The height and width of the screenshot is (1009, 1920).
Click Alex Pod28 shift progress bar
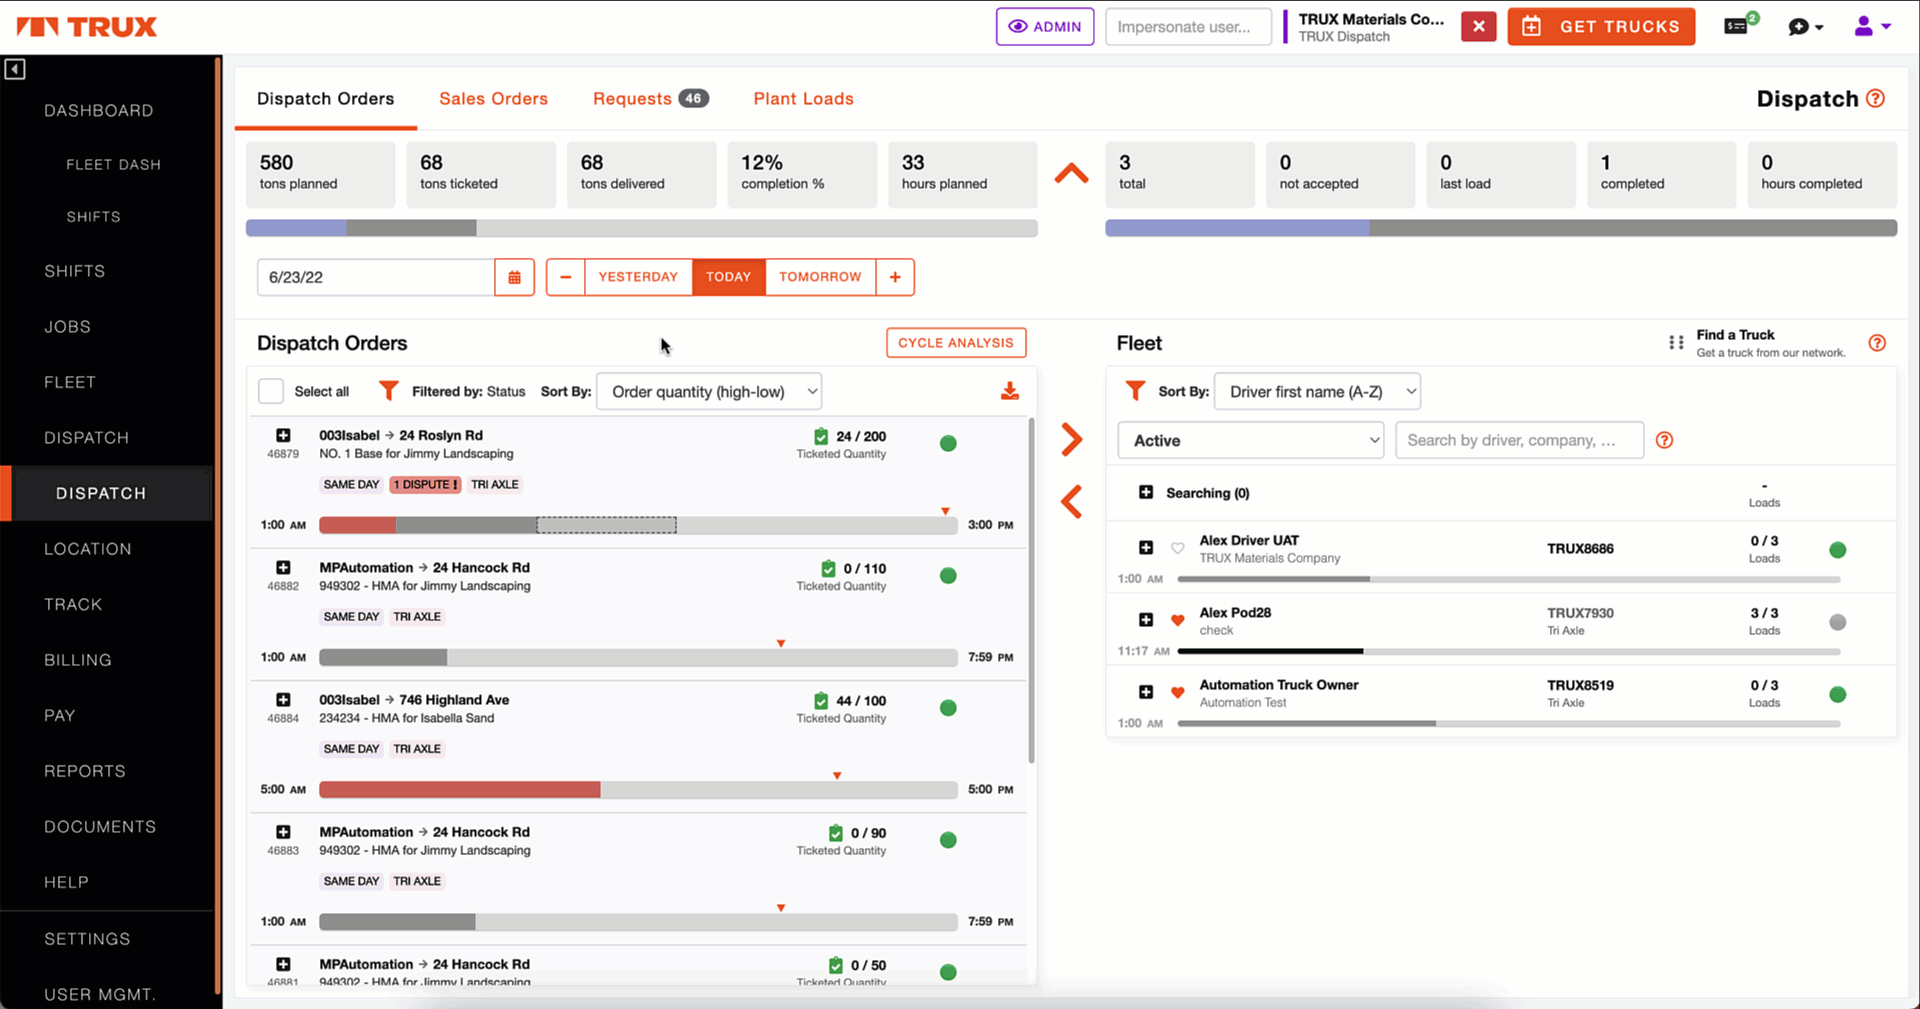point(1509,651)
